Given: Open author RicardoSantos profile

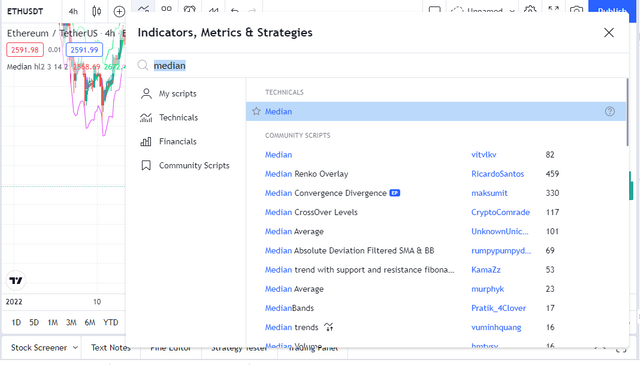Looking at the screenshot, I should click(x=498, y=174).
